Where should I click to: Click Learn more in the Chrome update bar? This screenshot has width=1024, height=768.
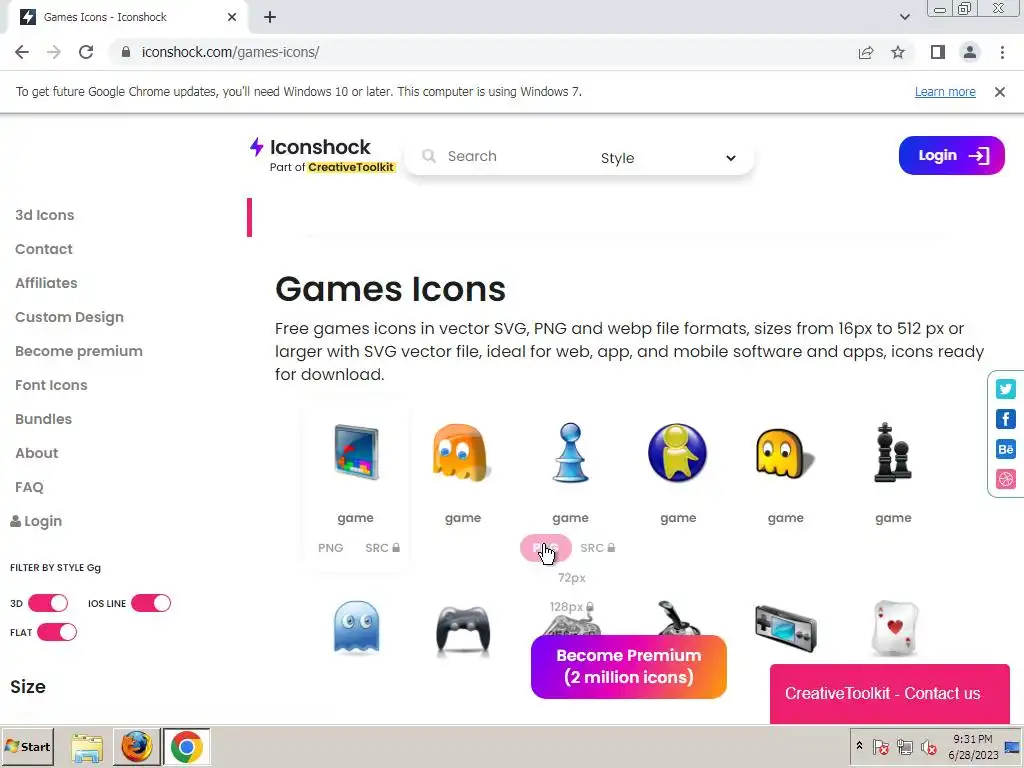pos(945,92)
